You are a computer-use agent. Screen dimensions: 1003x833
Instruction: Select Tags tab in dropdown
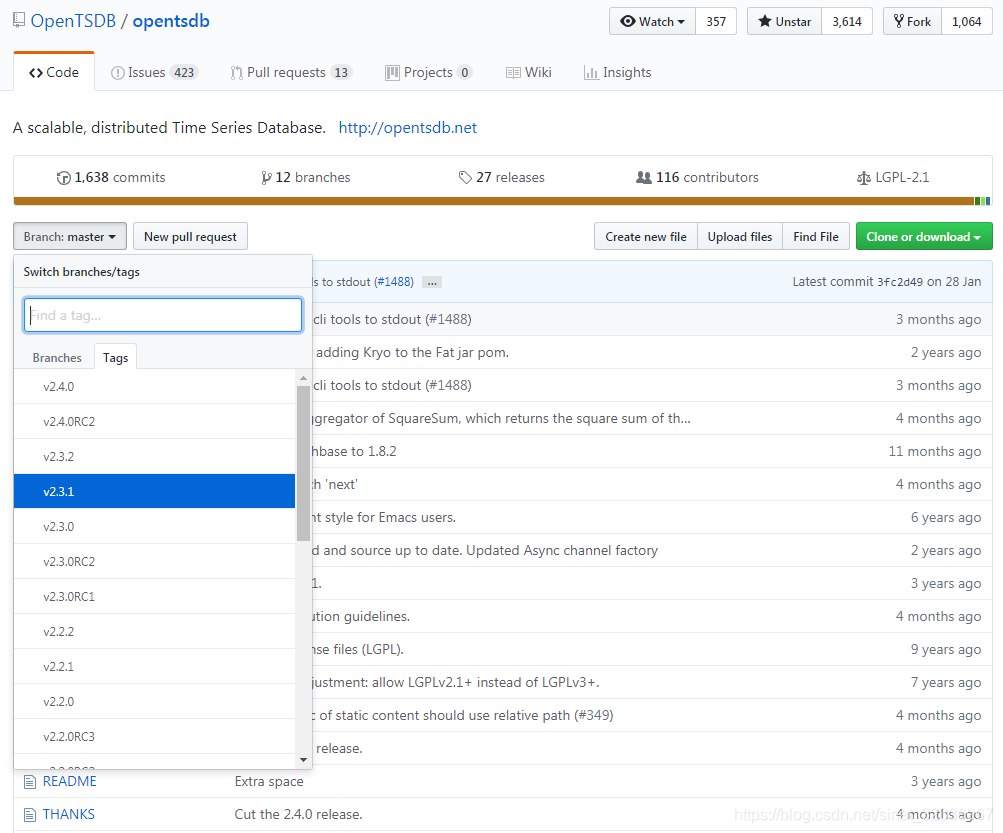click(x=115, y=358)
